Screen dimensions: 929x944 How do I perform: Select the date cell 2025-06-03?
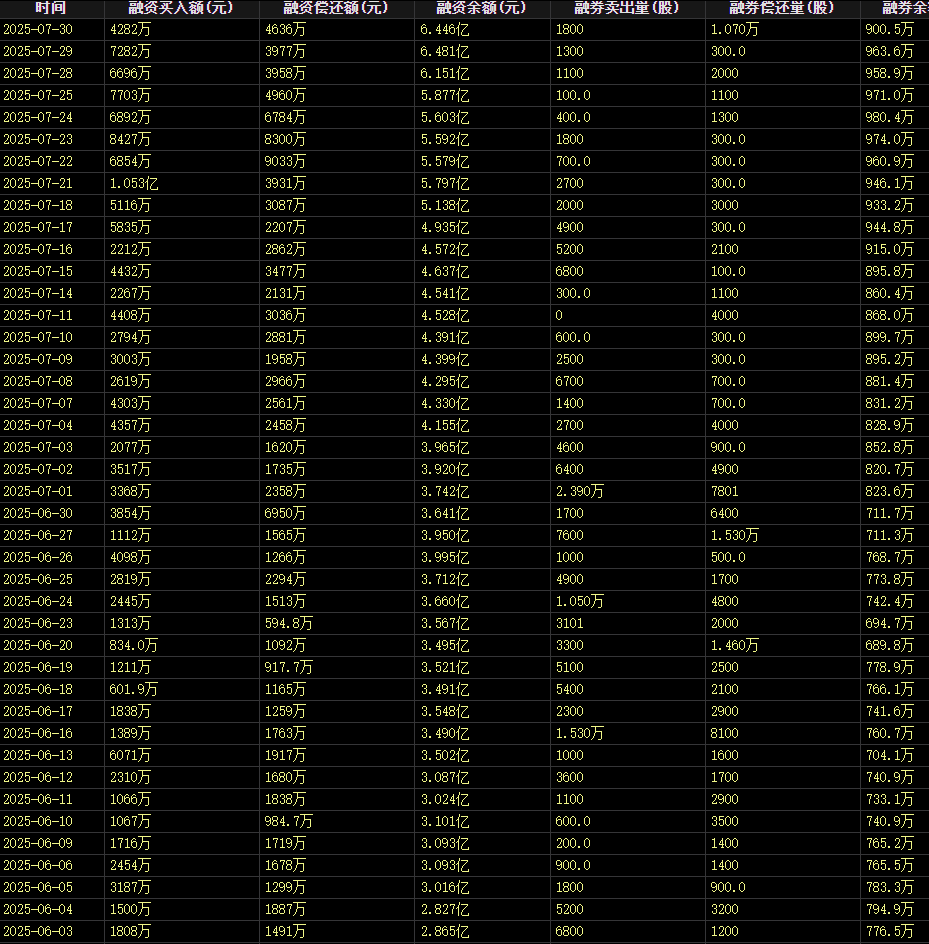click(x=38, y=932)
